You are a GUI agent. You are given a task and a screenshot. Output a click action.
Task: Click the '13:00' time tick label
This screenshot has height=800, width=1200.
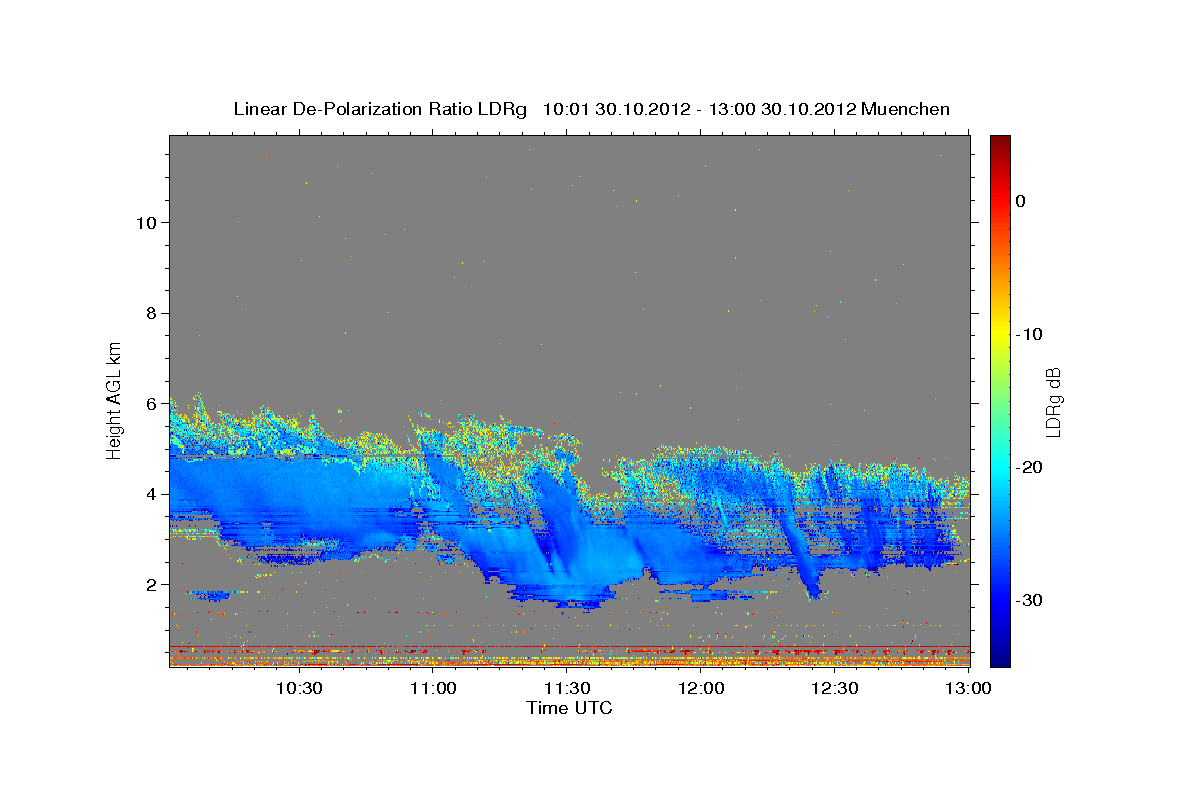tap(968, 688)
